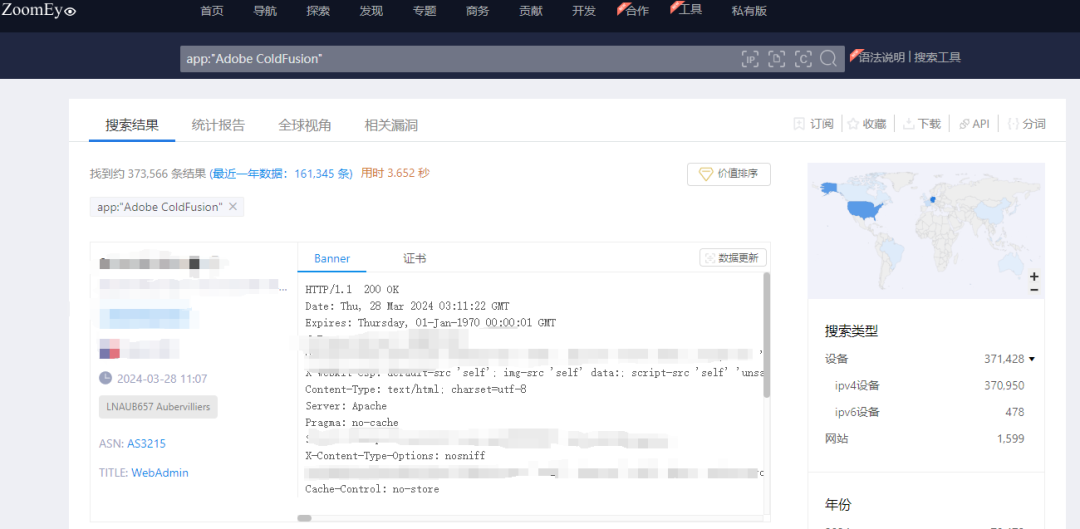Click the 数据更新 button label

coord(738,258)
